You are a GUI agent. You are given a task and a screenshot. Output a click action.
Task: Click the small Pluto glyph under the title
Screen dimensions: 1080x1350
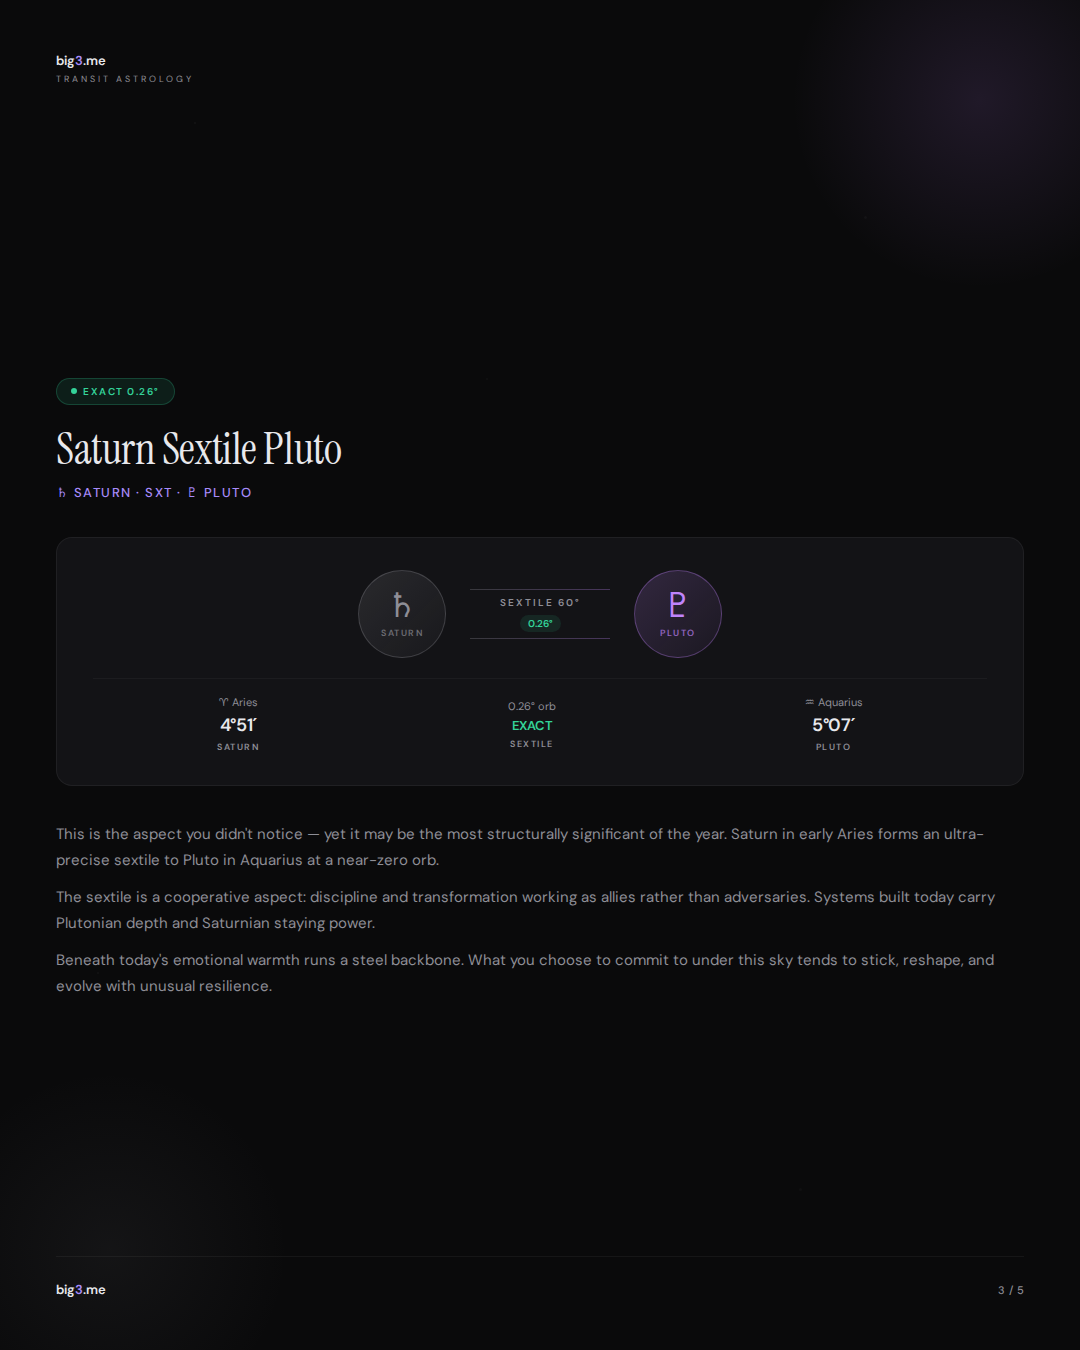(192, 493)
